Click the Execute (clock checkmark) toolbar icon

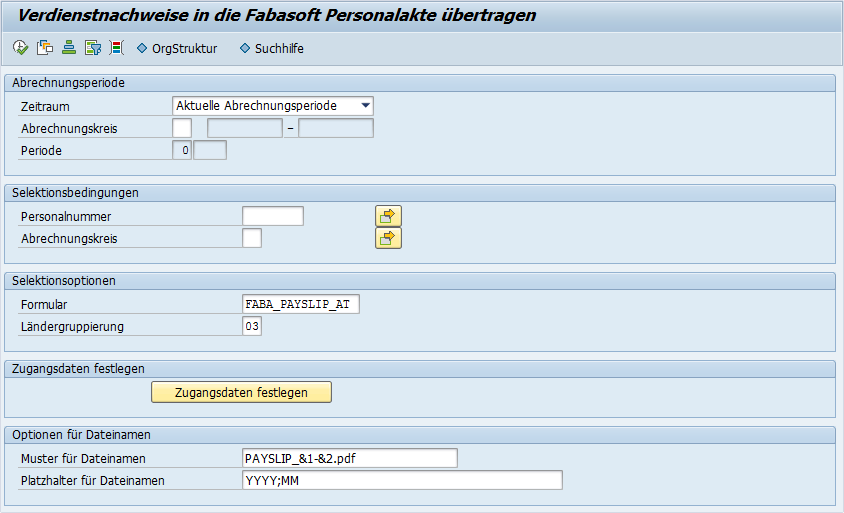click(21, 47)
